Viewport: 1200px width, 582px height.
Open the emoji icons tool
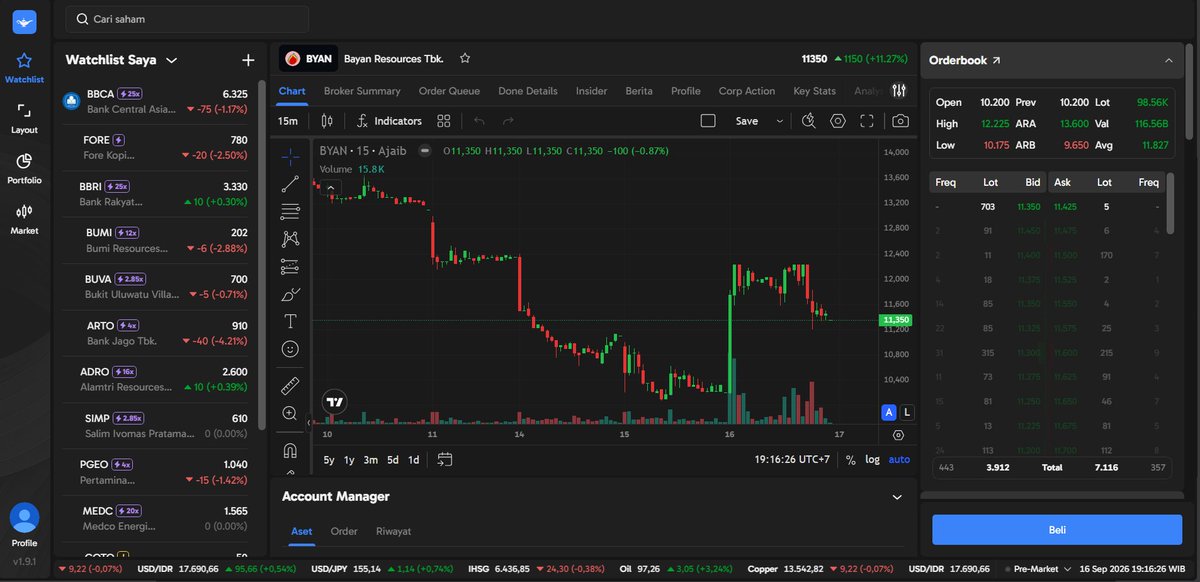tap(290, 349)
